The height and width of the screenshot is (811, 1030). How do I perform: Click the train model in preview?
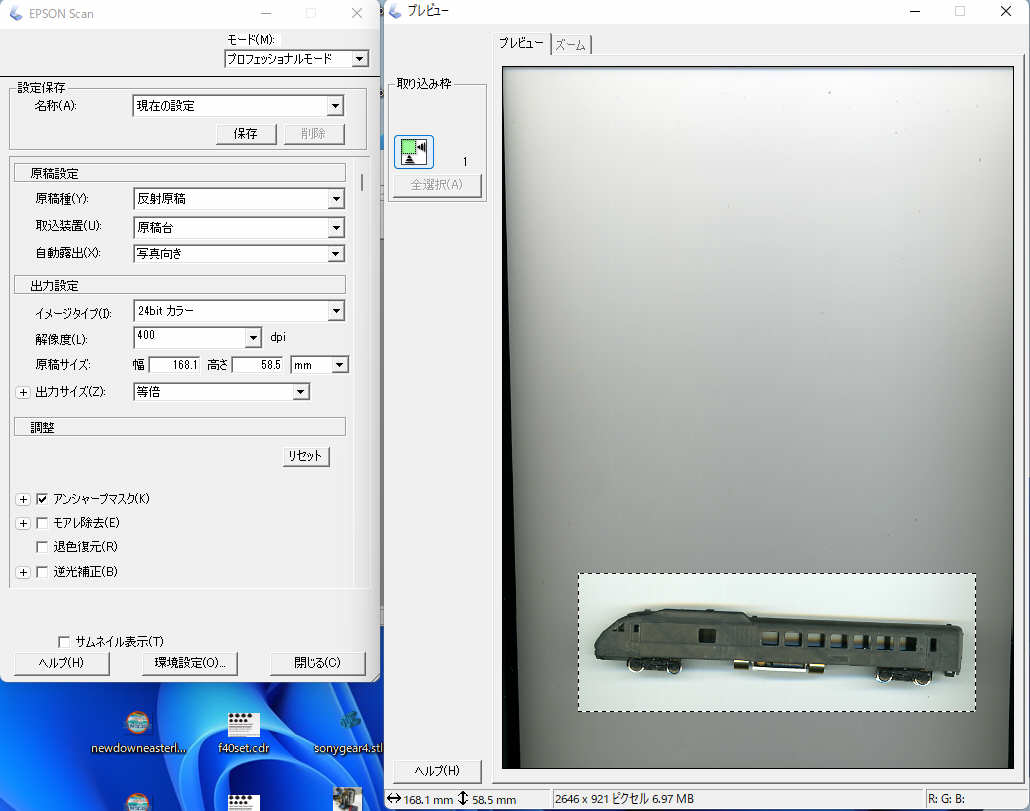click(779, 644)
